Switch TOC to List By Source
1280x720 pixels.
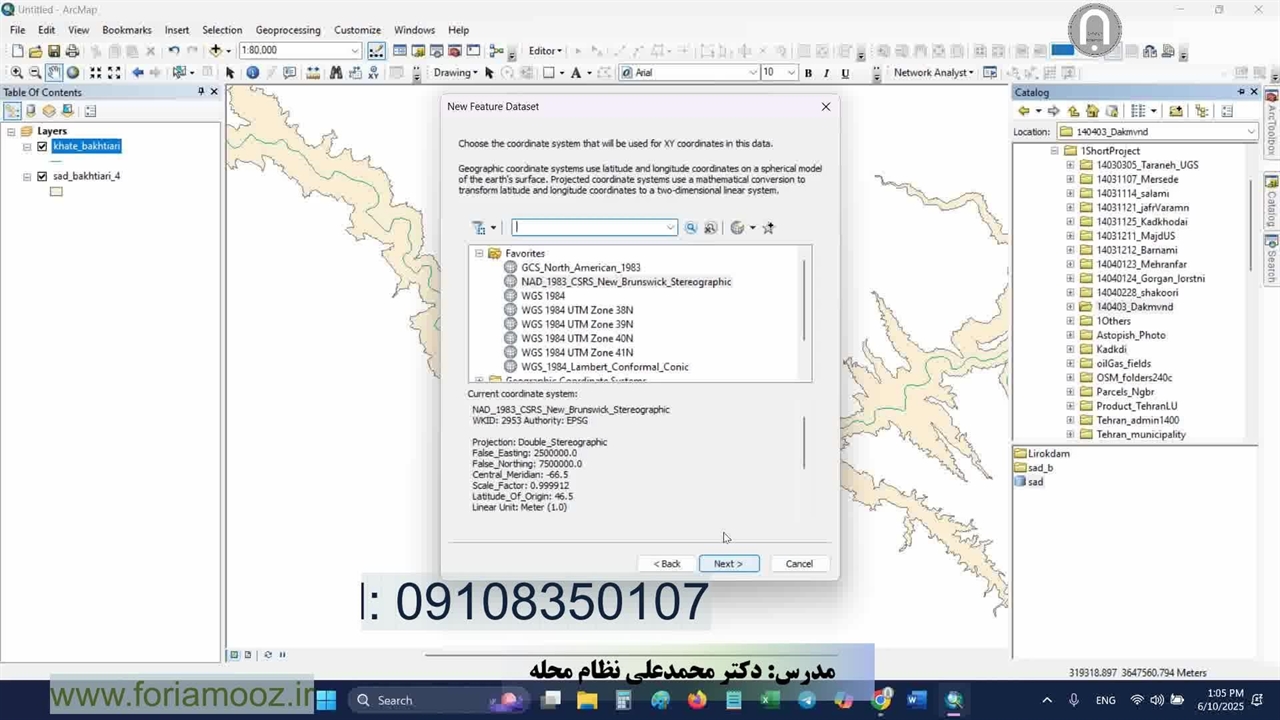click(31, 111)
